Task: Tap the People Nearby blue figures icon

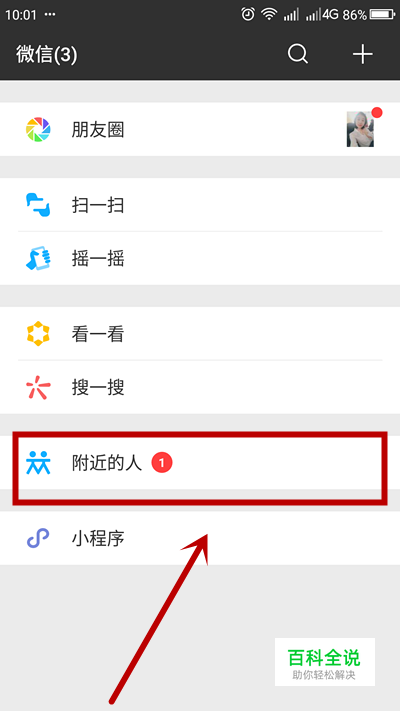Action: click(x=38, y=463)
